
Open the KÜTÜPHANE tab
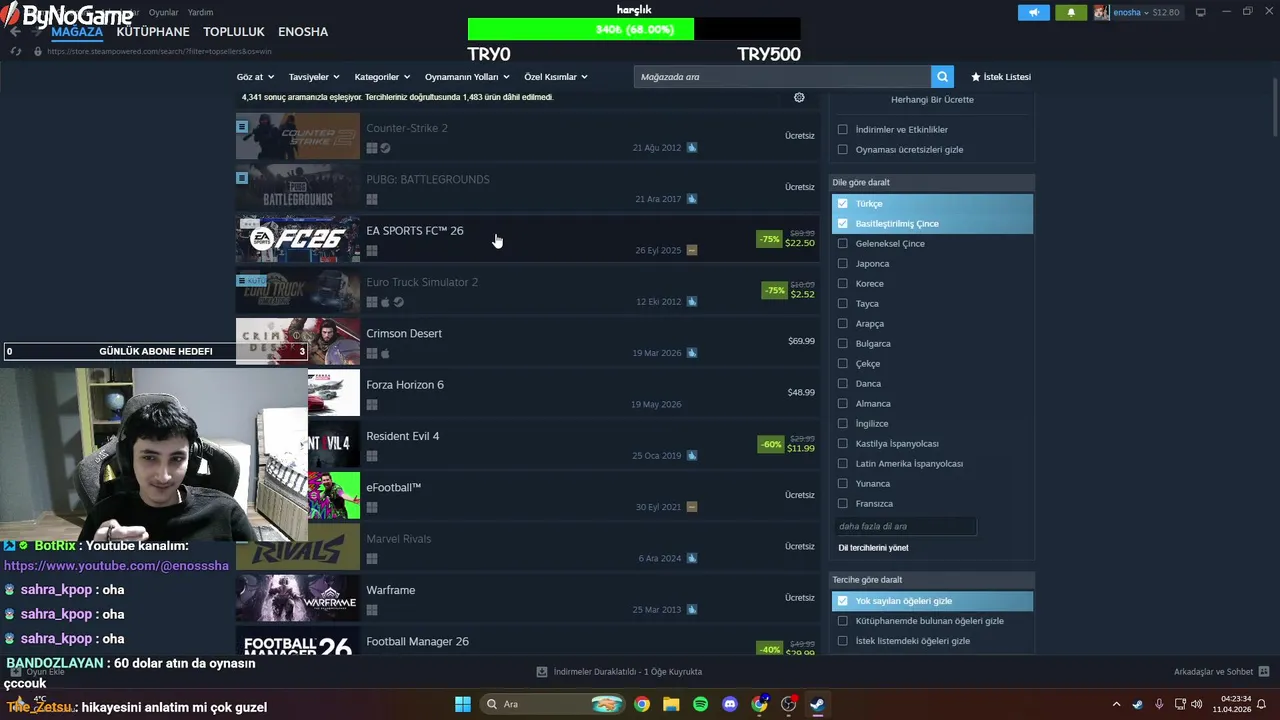tap(153, 32)
